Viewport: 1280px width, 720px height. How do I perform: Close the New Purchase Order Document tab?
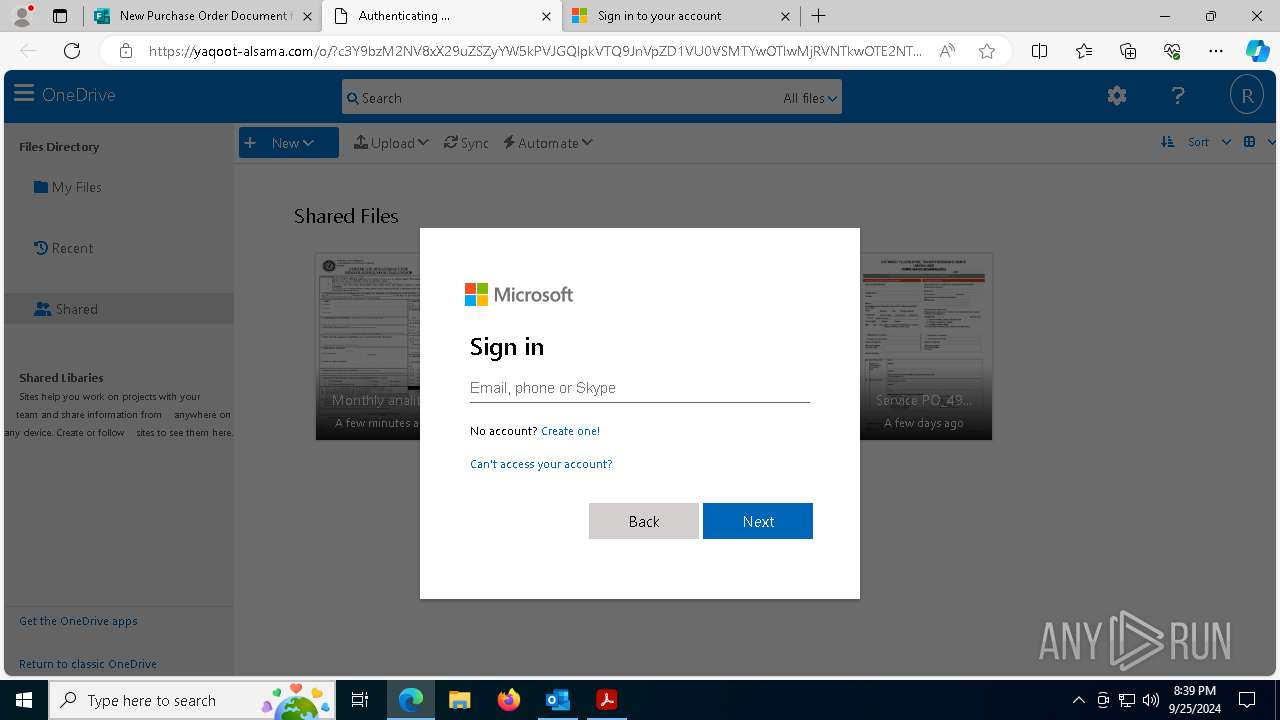click(x=307, y=16)
